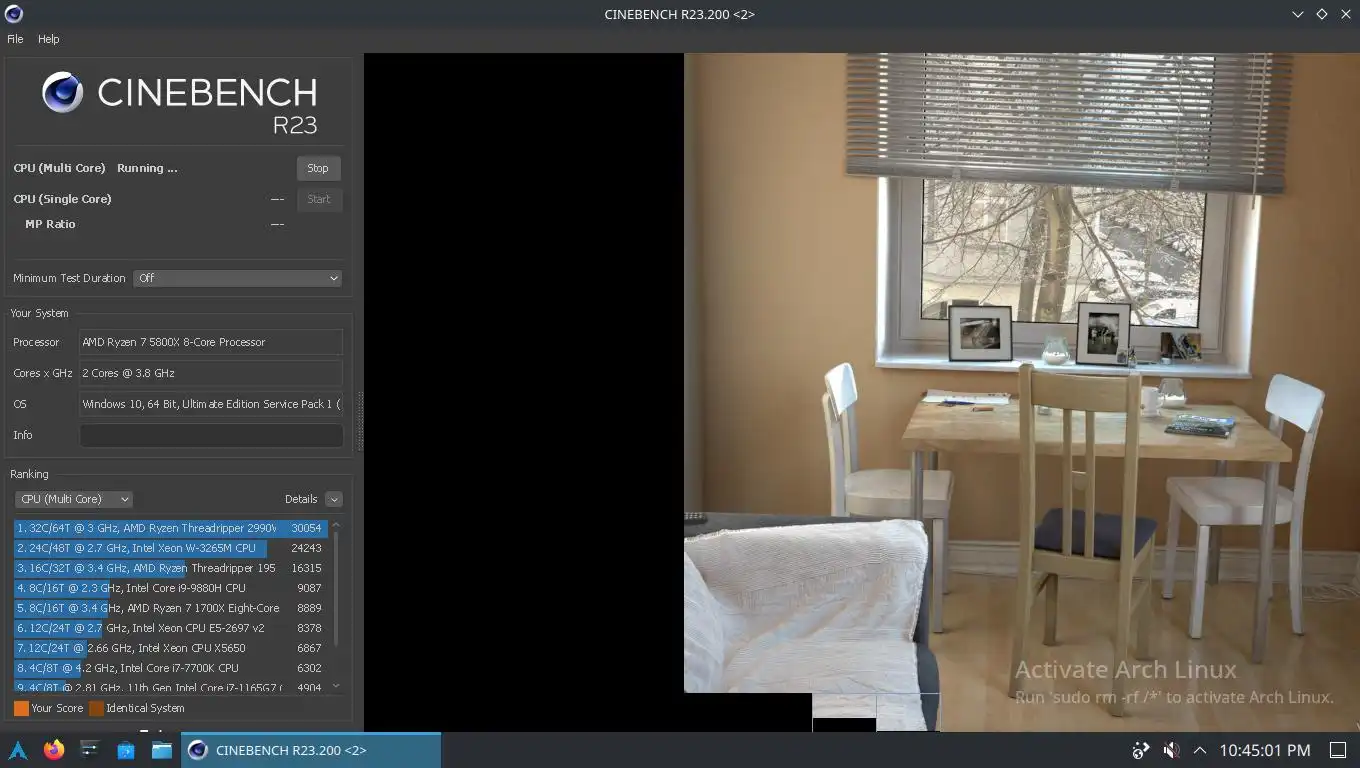Click the Your Score legend label
This screenshot has width=1360, height=768.
click(57, 708)
